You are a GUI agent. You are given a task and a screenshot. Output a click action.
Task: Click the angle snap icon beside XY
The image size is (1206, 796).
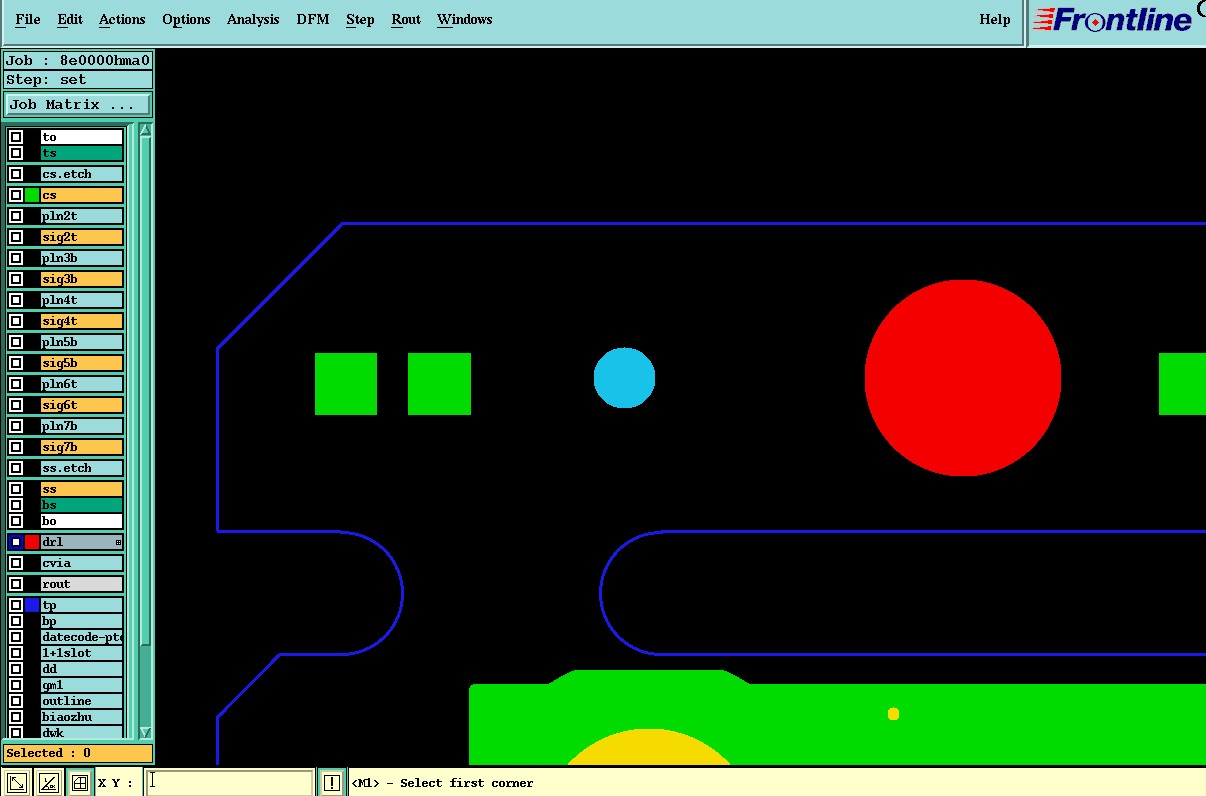point(48,783)
